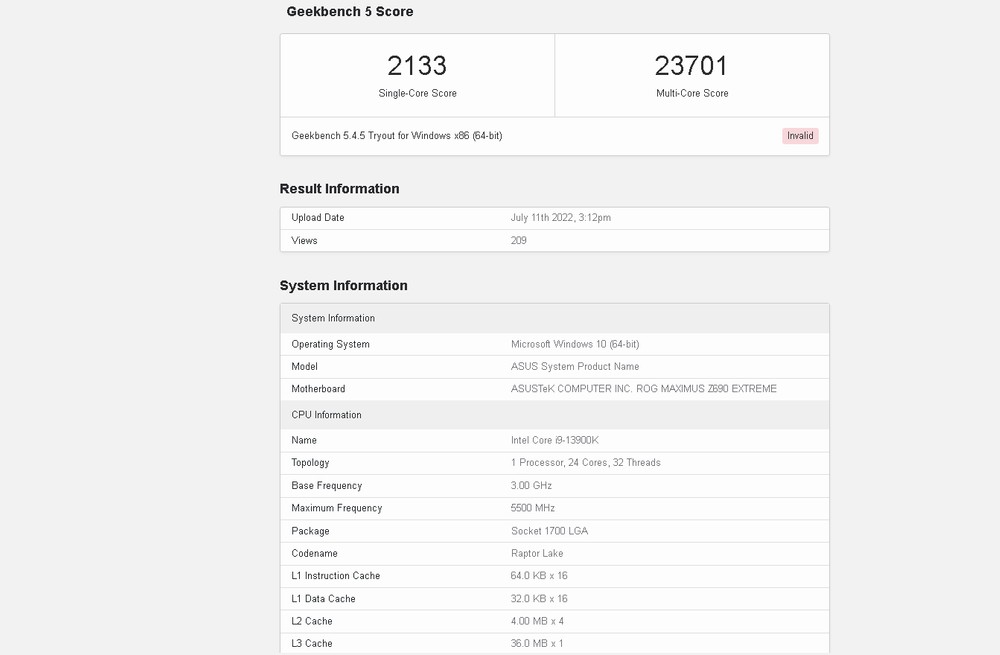Select the Raptor Lake value

tap(537, 554)
